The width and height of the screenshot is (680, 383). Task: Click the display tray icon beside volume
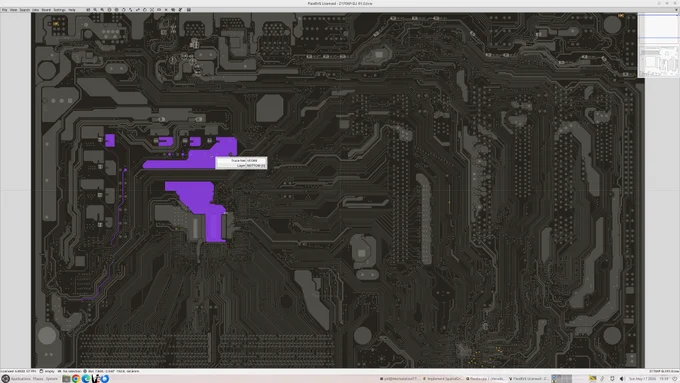612,379
